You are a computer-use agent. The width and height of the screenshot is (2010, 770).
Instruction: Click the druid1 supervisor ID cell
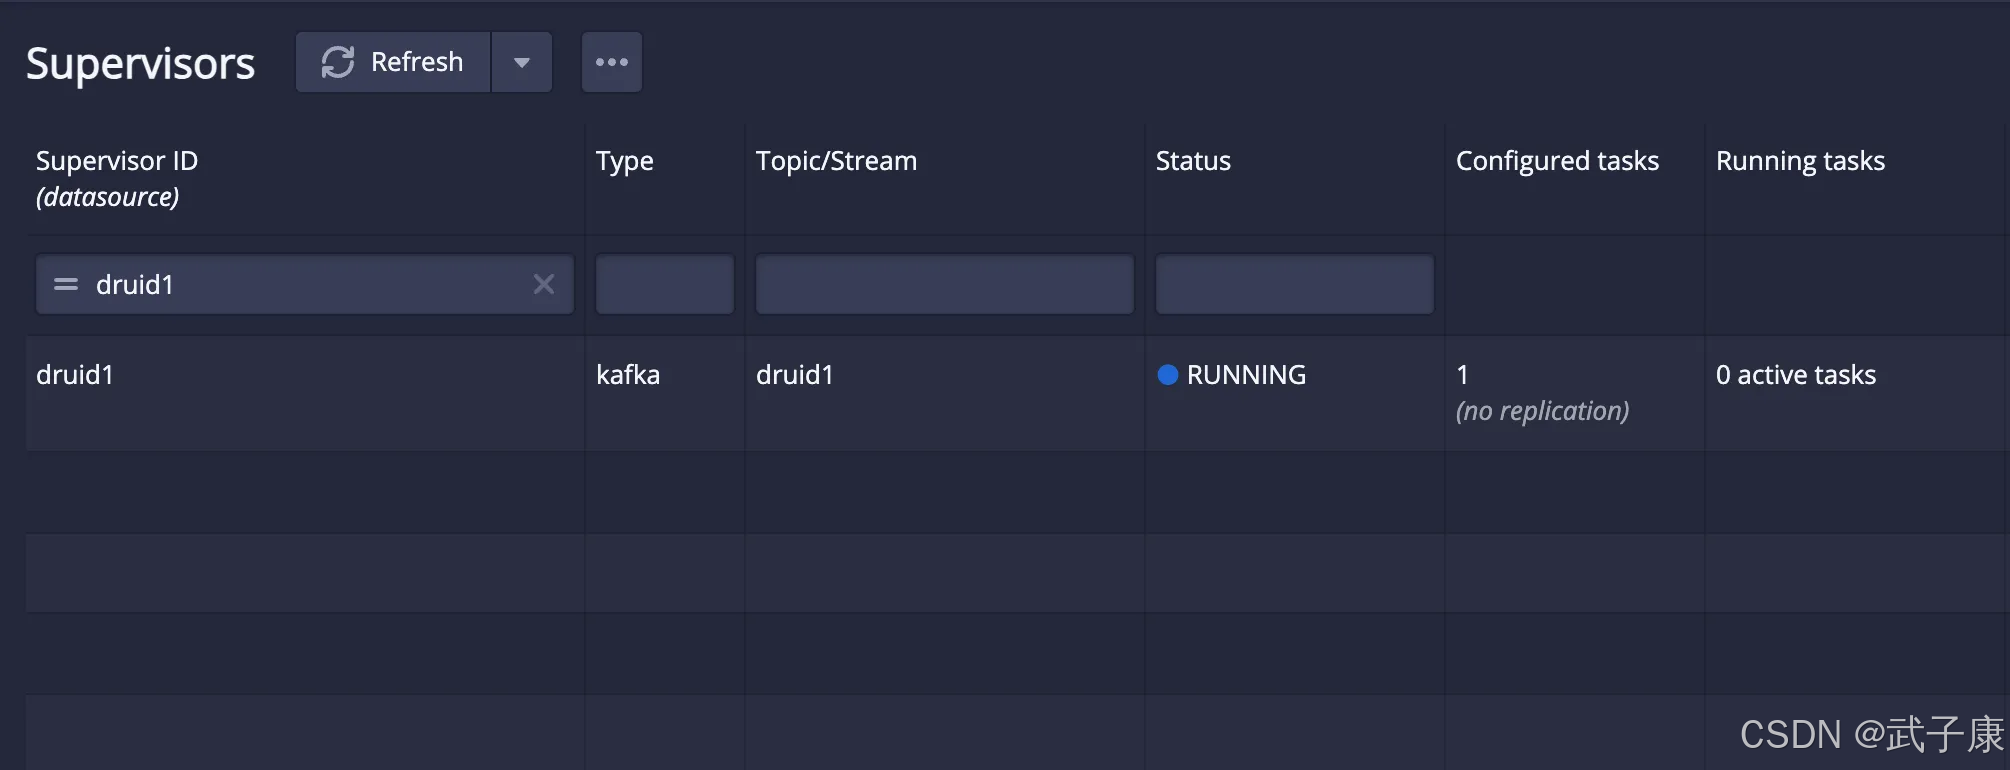click(x=75, y=375)
